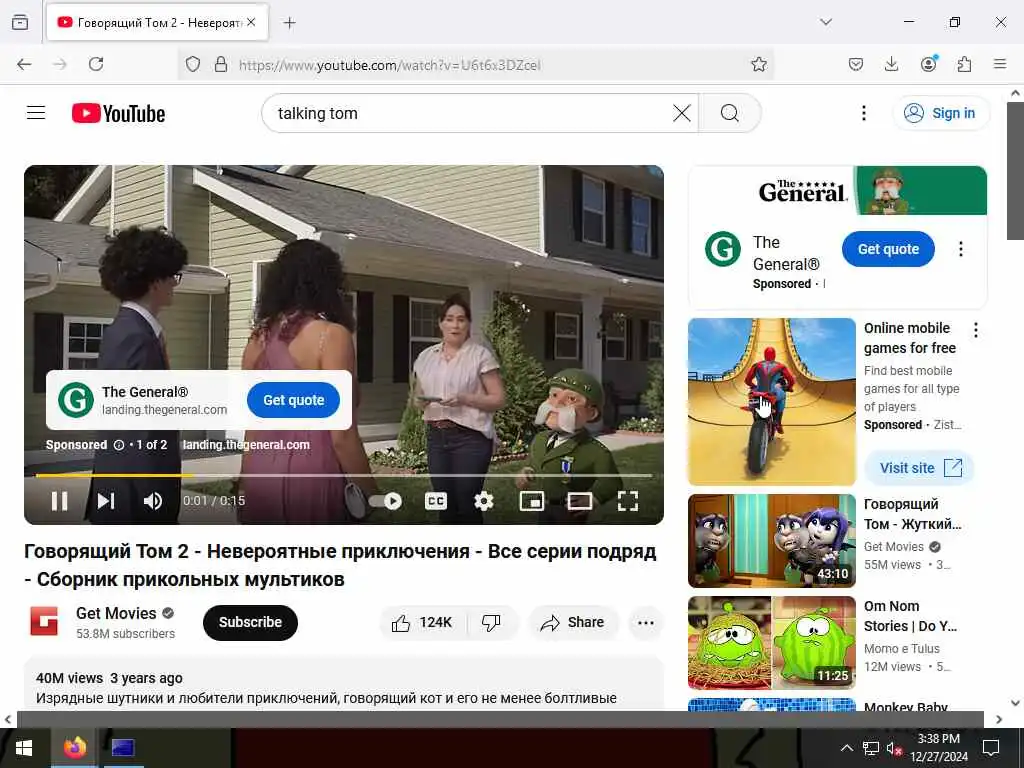Toggle closed captions CC
Viewport: 1024px width, 768px height.
[x=436, y=501]
